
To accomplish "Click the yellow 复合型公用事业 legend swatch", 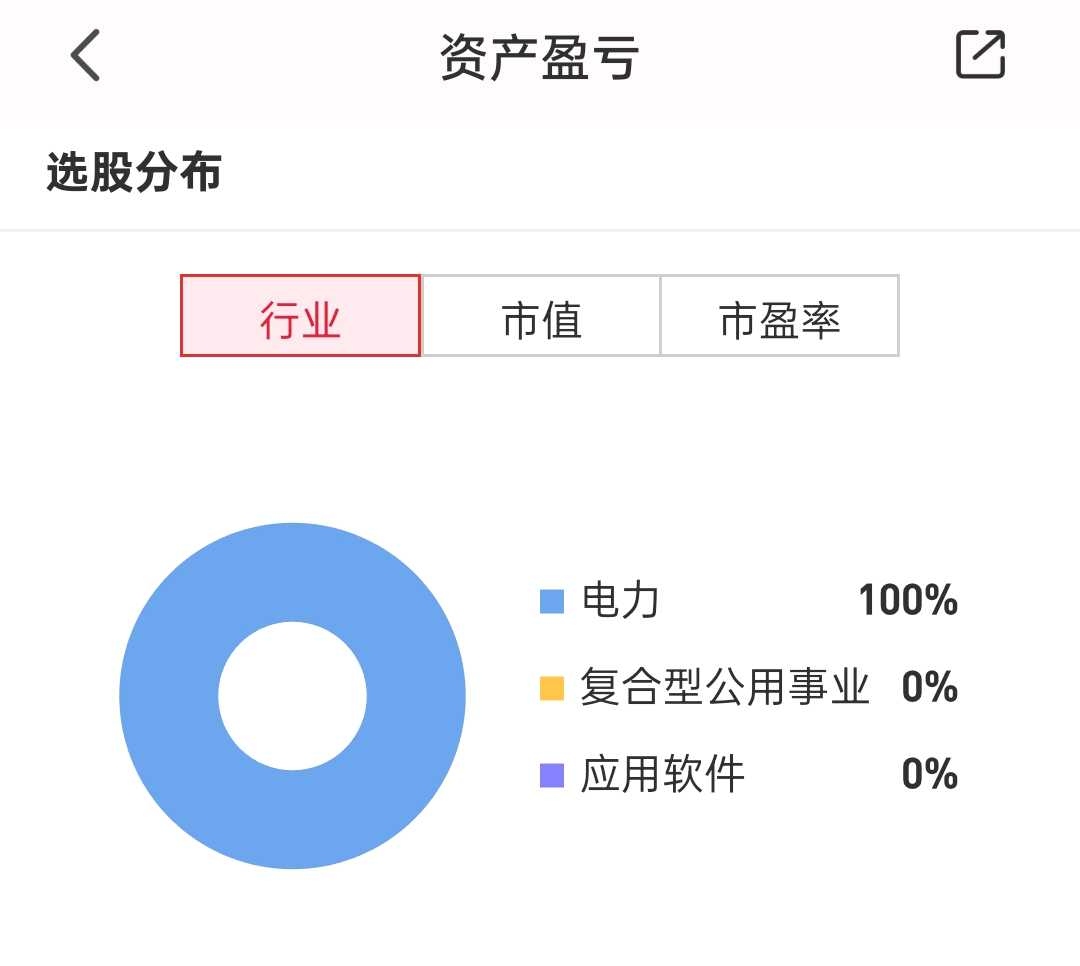I will 552,688.
